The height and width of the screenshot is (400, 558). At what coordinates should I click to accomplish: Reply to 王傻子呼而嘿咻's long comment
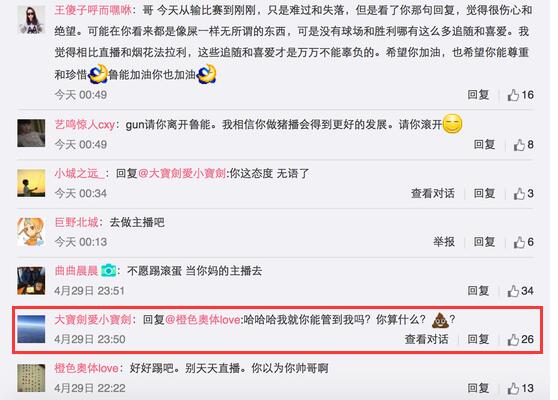(478, 95)
